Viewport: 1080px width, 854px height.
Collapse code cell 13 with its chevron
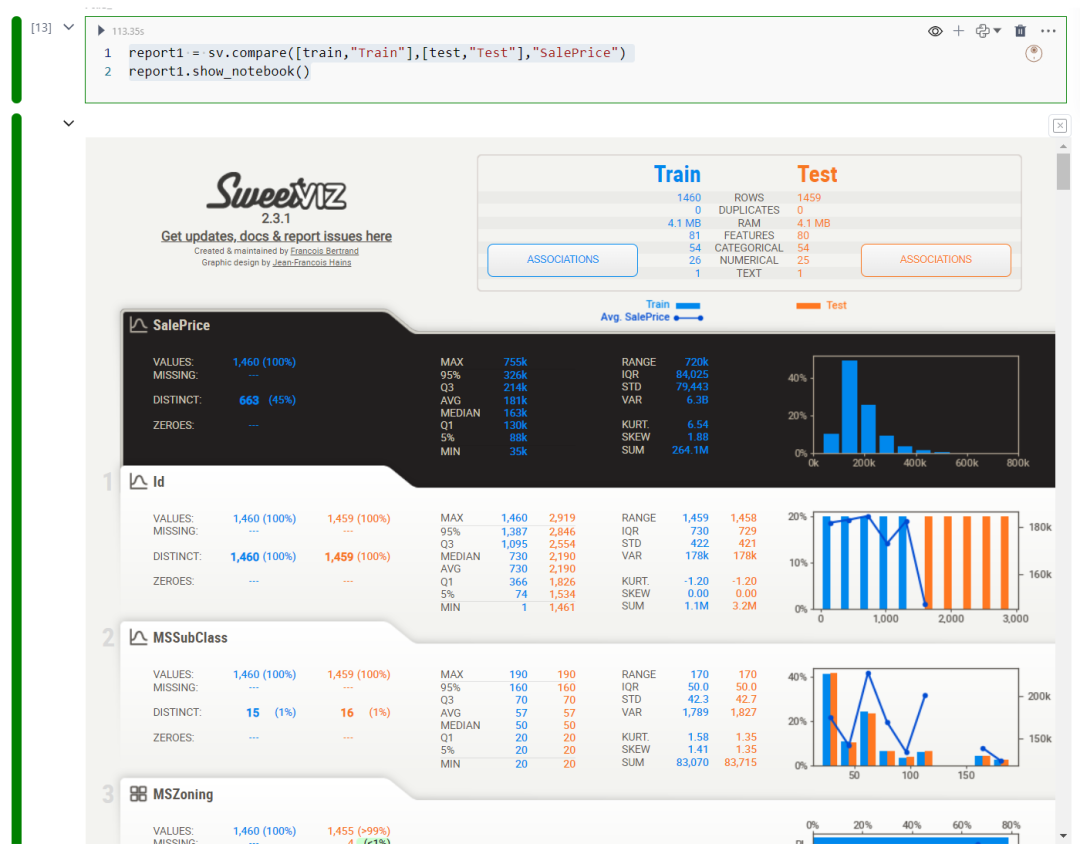[x=68, y=28]
